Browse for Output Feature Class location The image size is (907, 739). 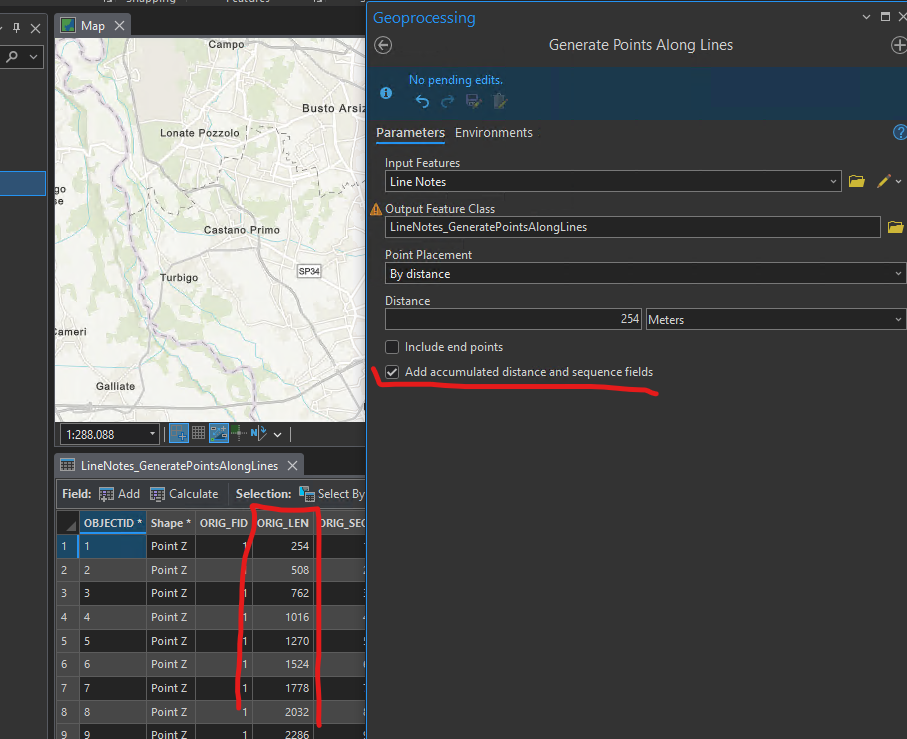pyautogui.click(x=896, y=227)
